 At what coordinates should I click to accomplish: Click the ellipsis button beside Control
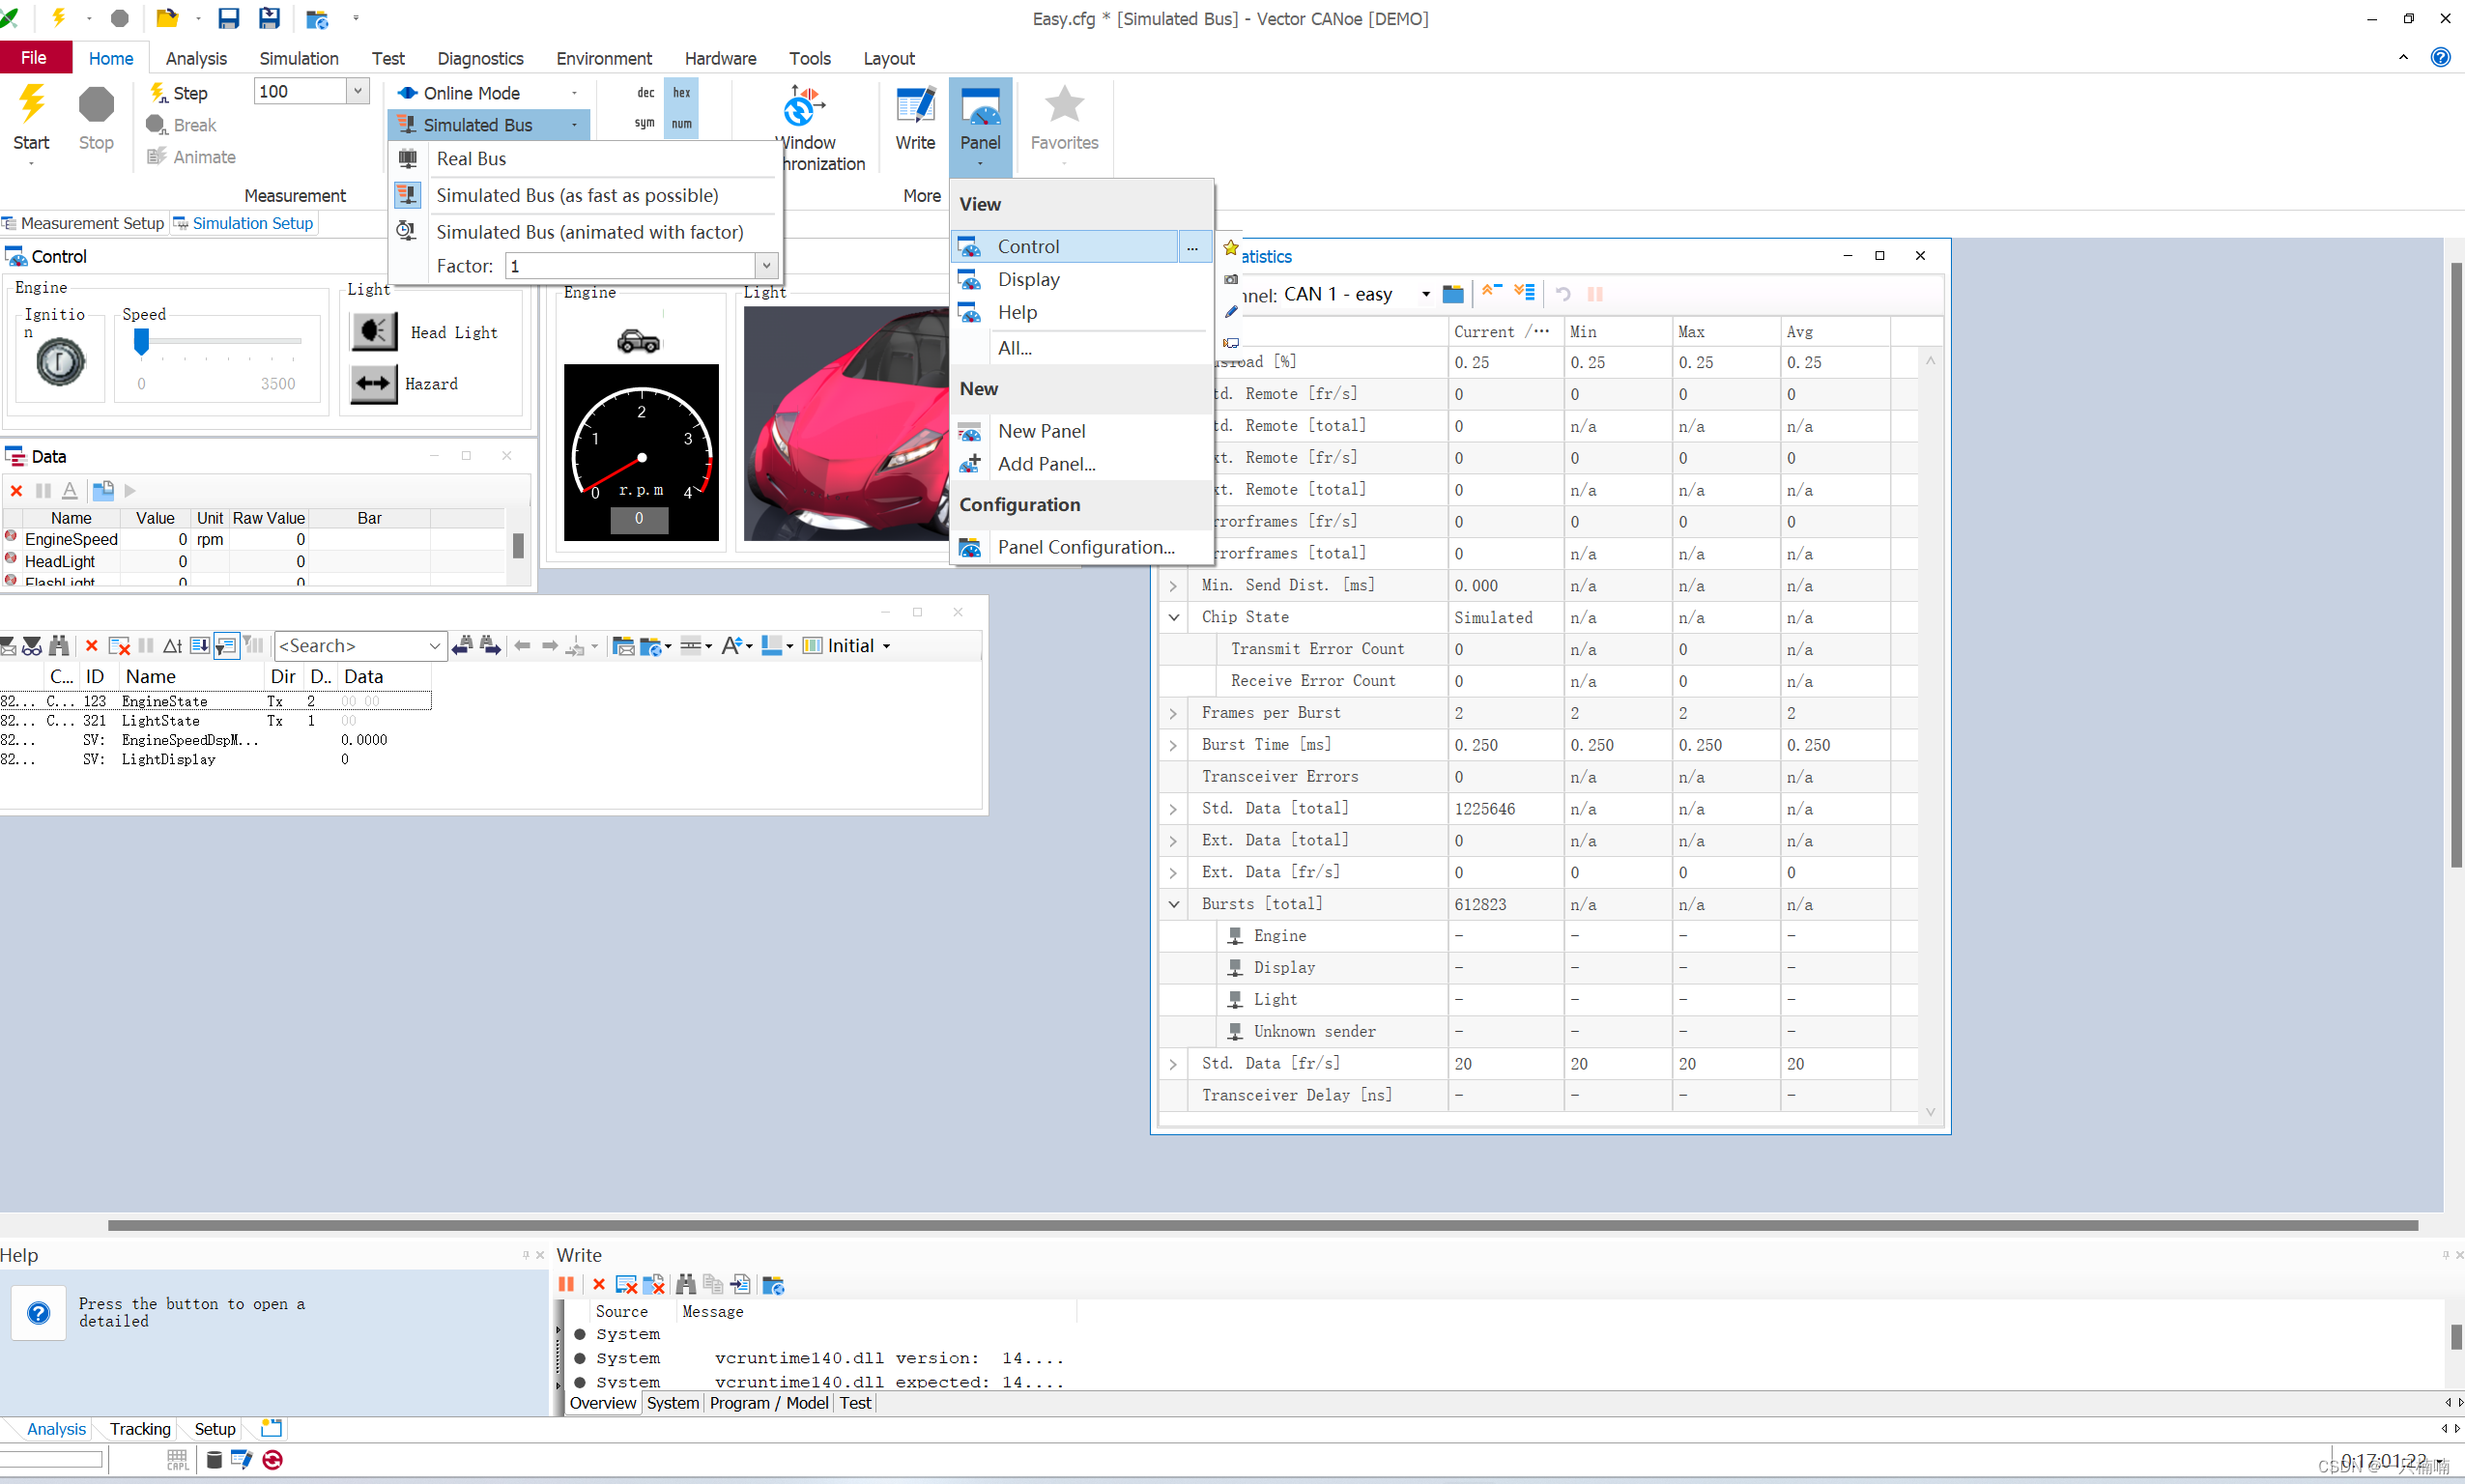[1192, 247]
